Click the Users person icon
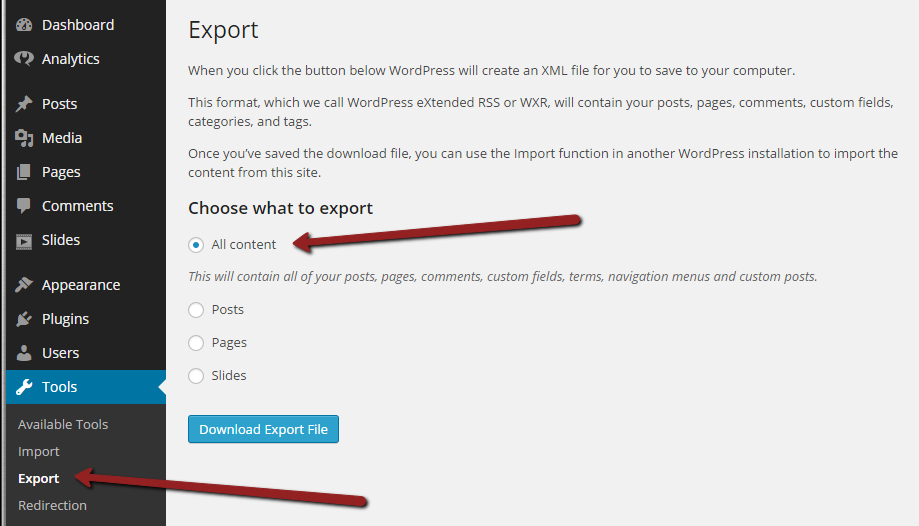 tap(24, 353)
